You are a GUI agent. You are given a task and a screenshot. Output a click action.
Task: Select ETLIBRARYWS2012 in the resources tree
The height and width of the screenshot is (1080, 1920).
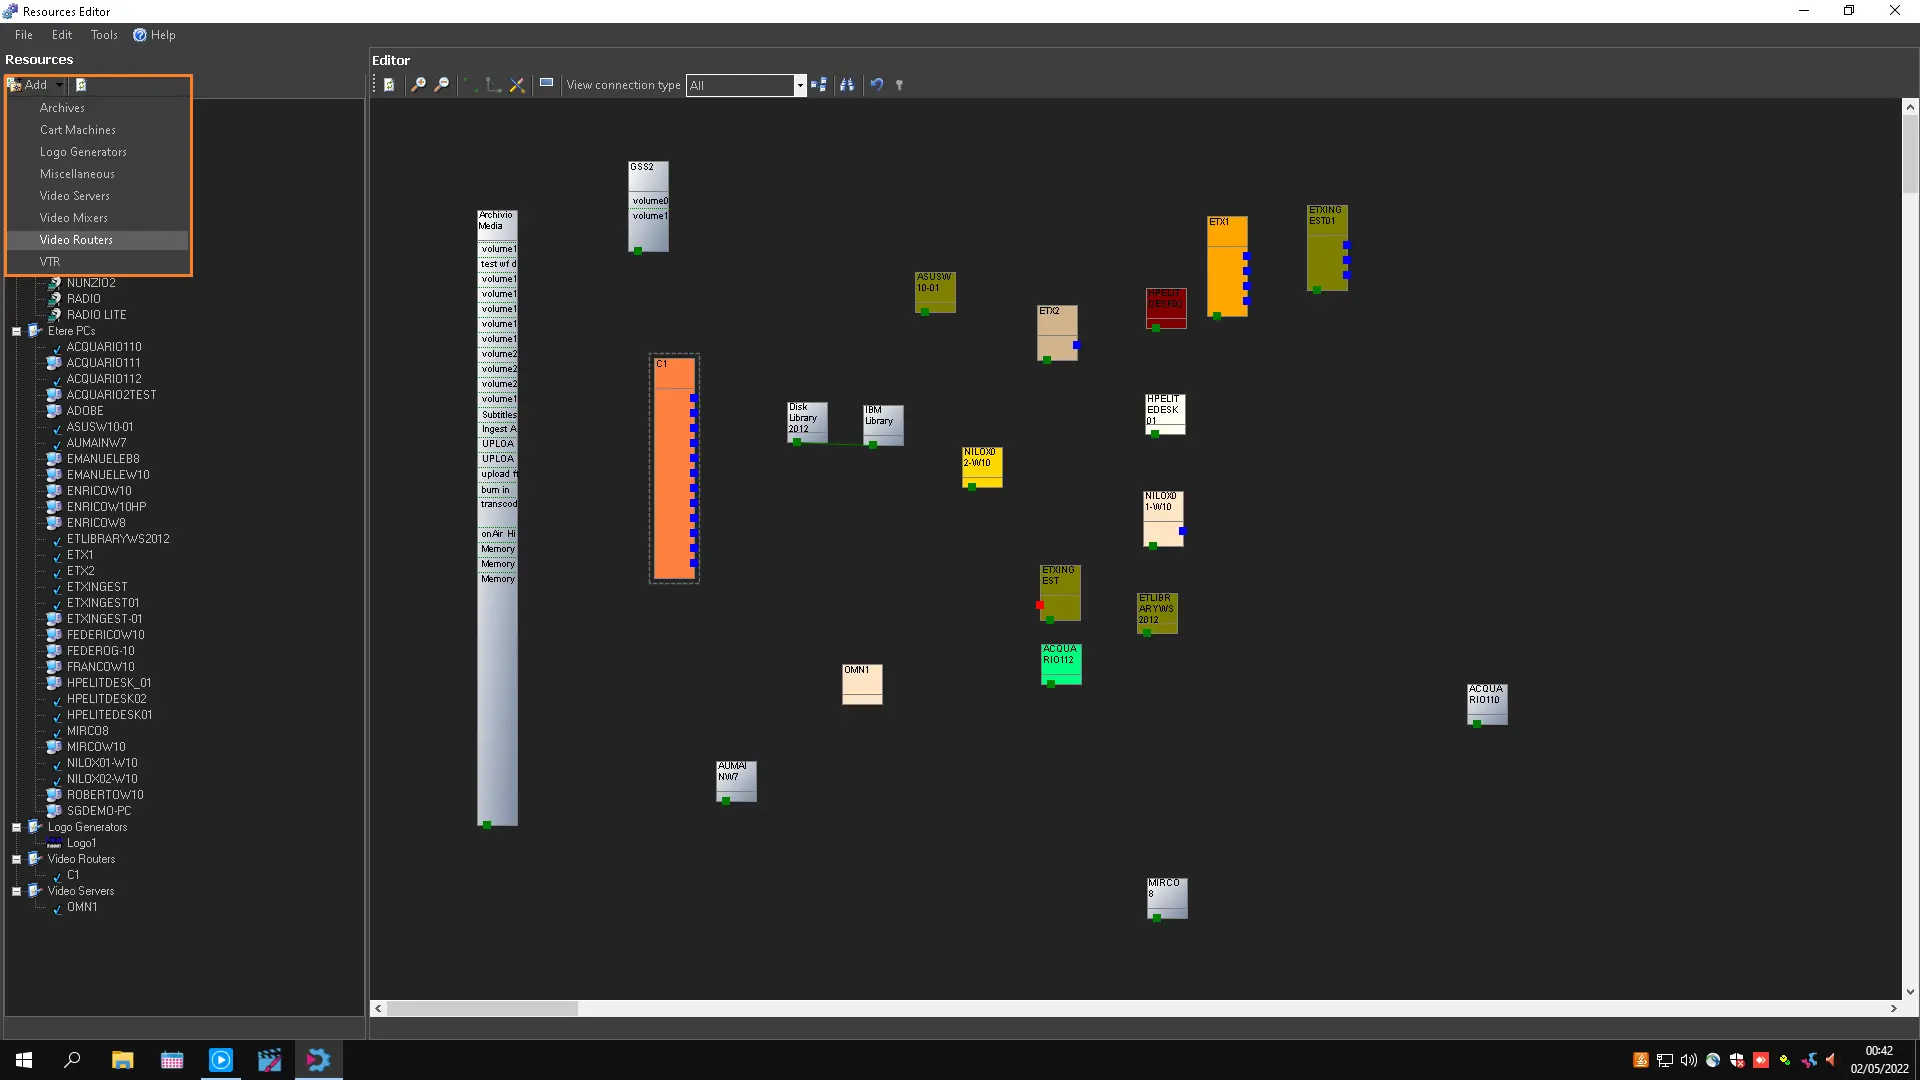pyautogui.click(x=118, y=539)
